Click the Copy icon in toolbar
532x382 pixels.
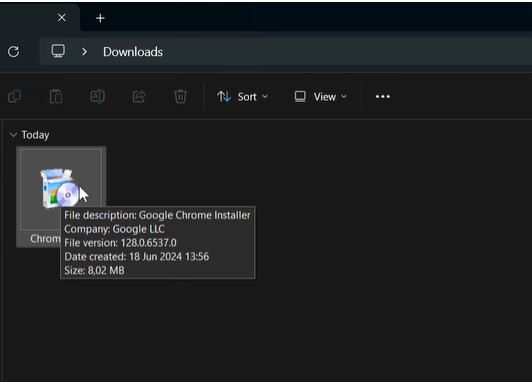[x=15, y=97]
